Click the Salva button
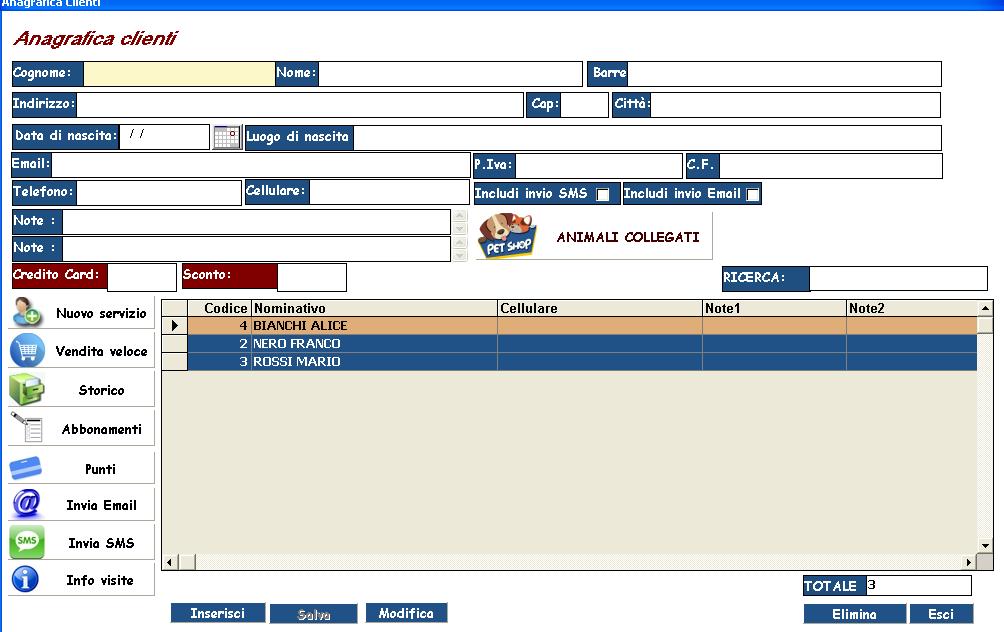Screen dimensions: 1004x632 pos(314,614)
